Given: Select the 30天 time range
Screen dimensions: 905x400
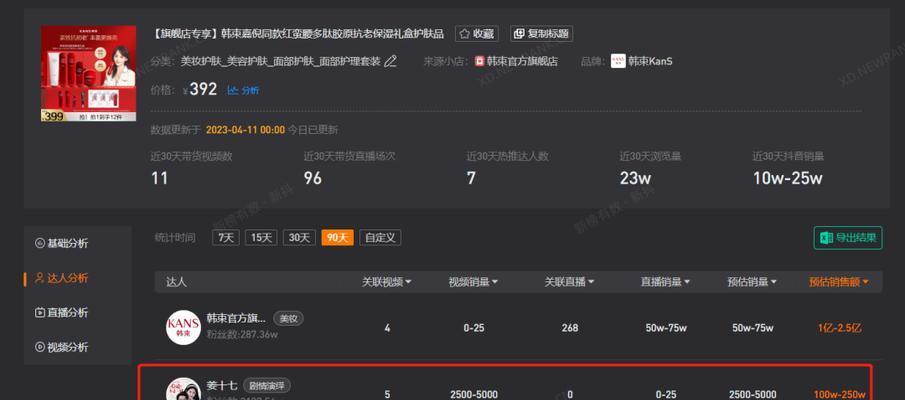Looking at the screenshot, I should [x=299, y=238].
